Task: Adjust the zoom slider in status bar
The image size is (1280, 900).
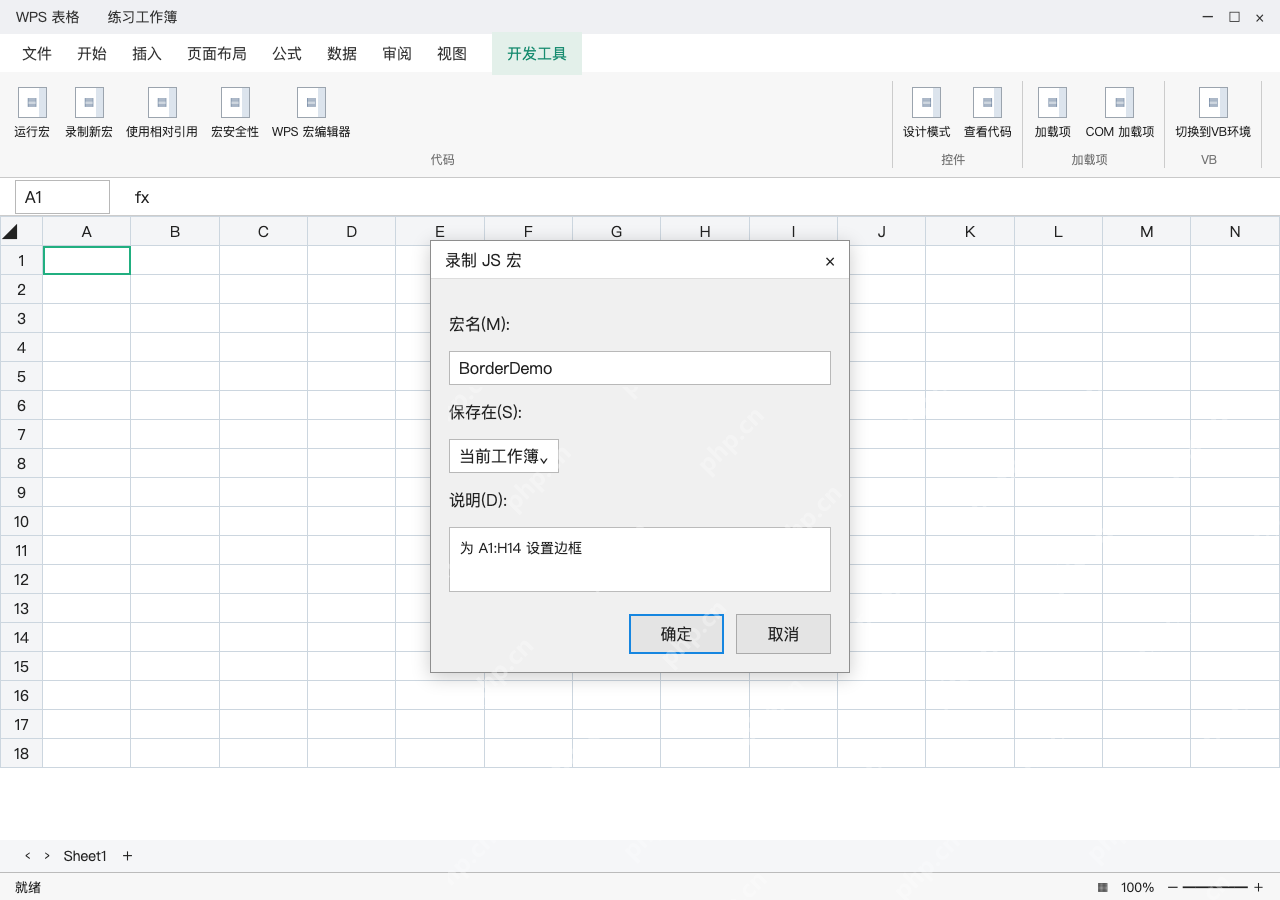Action: 1215,887
